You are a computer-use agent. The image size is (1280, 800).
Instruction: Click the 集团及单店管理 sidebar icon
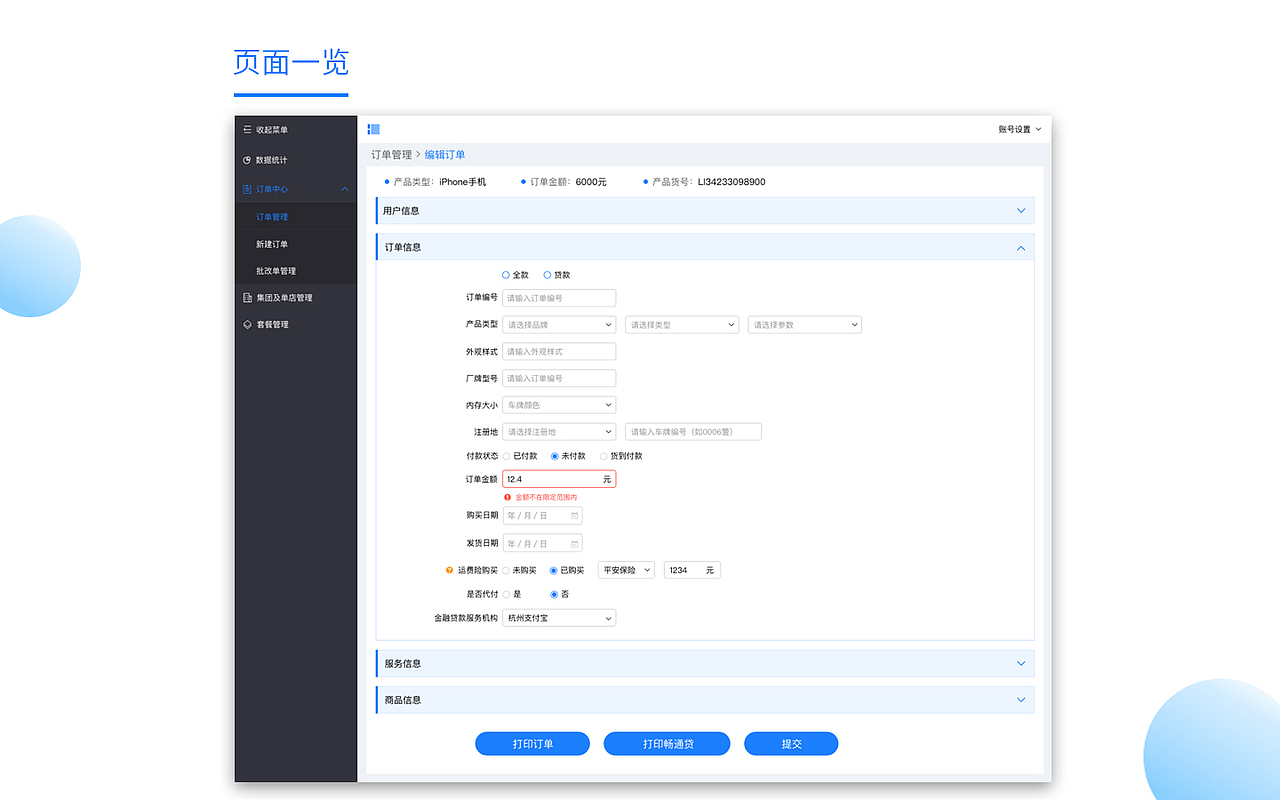247,298
